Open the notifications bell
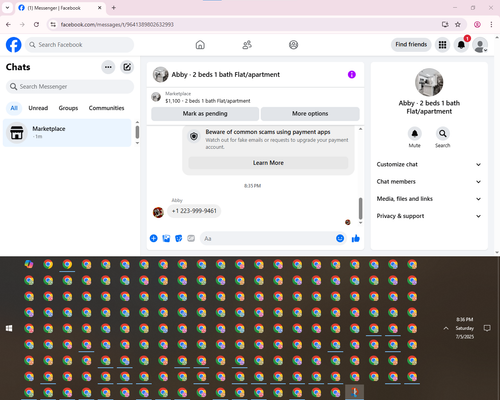The width and height of the screenshot is (500, 400). (x=461, y=45)
